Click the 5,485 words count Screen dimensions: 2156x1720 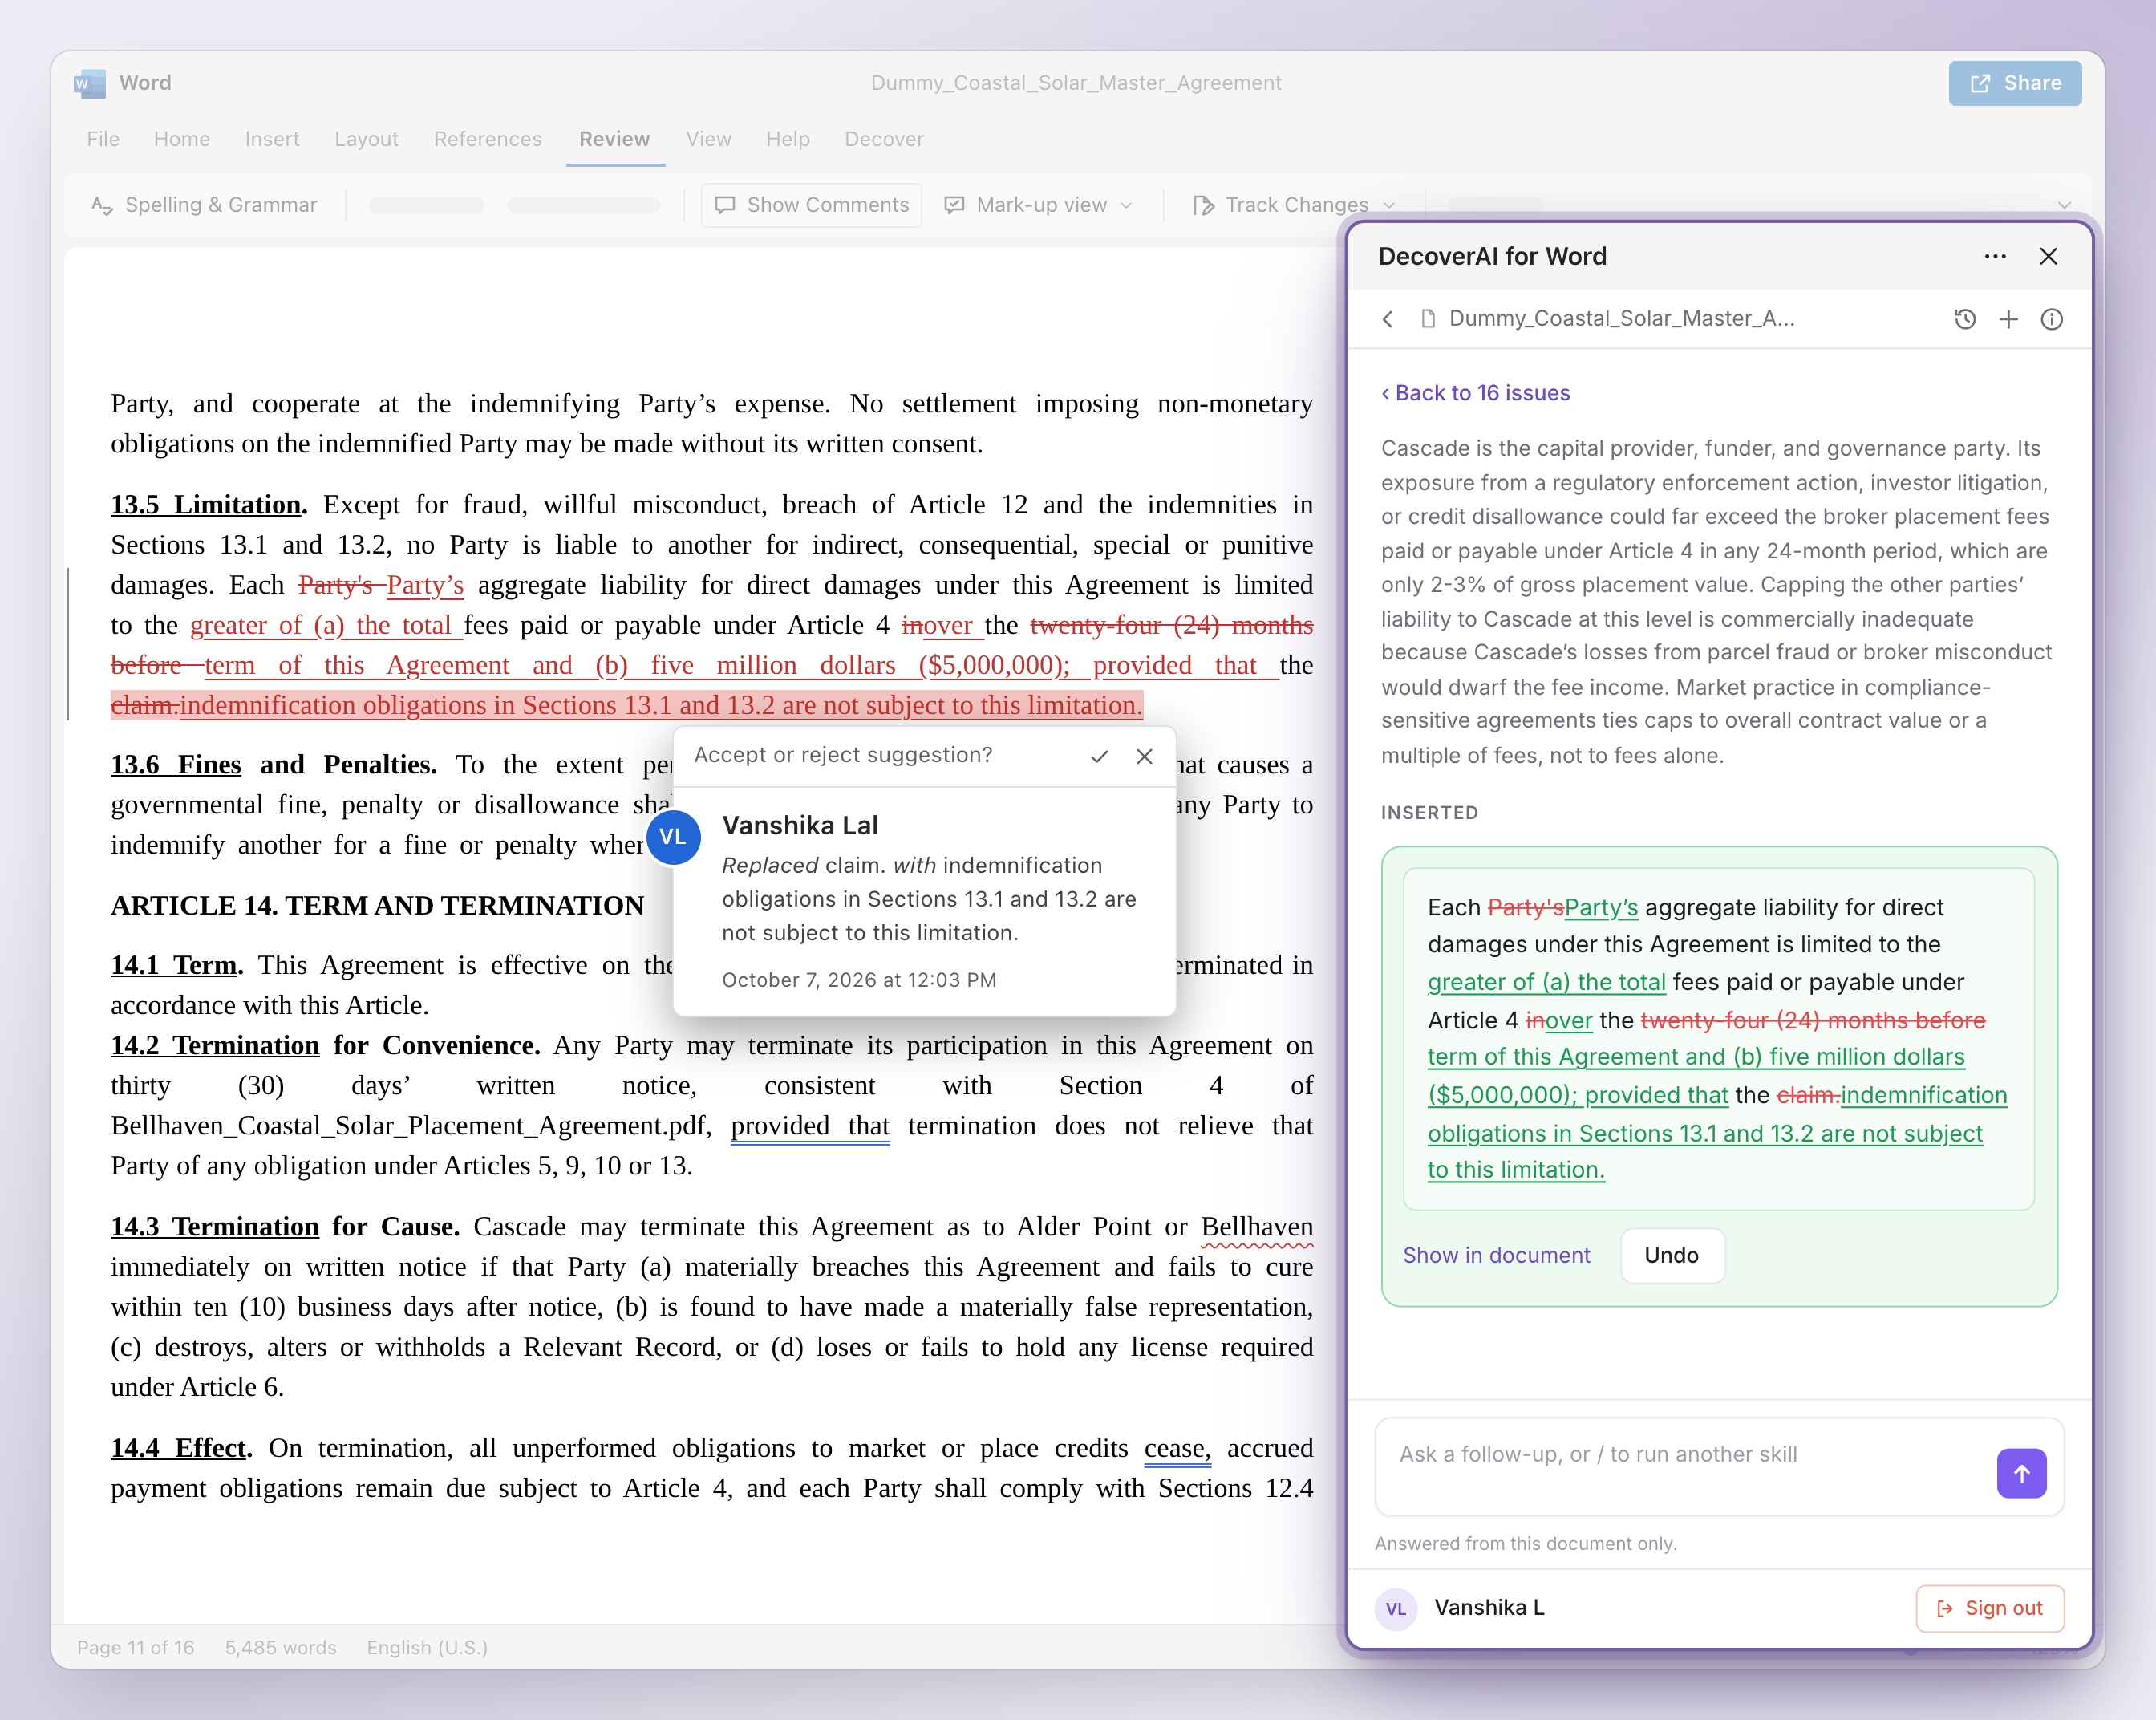pyautogui.click(x=280, y=1647)
